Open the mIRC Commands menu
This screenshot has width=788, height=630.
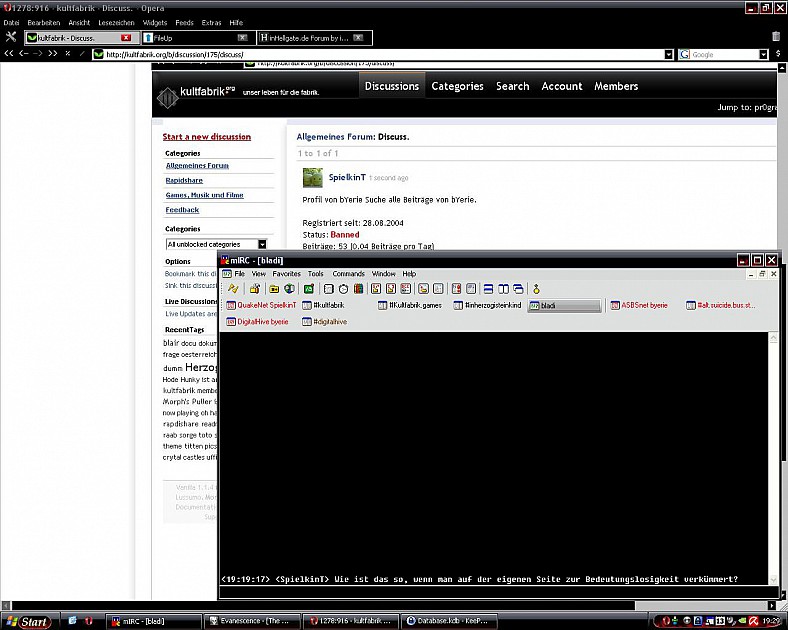[x=348, y=274]
